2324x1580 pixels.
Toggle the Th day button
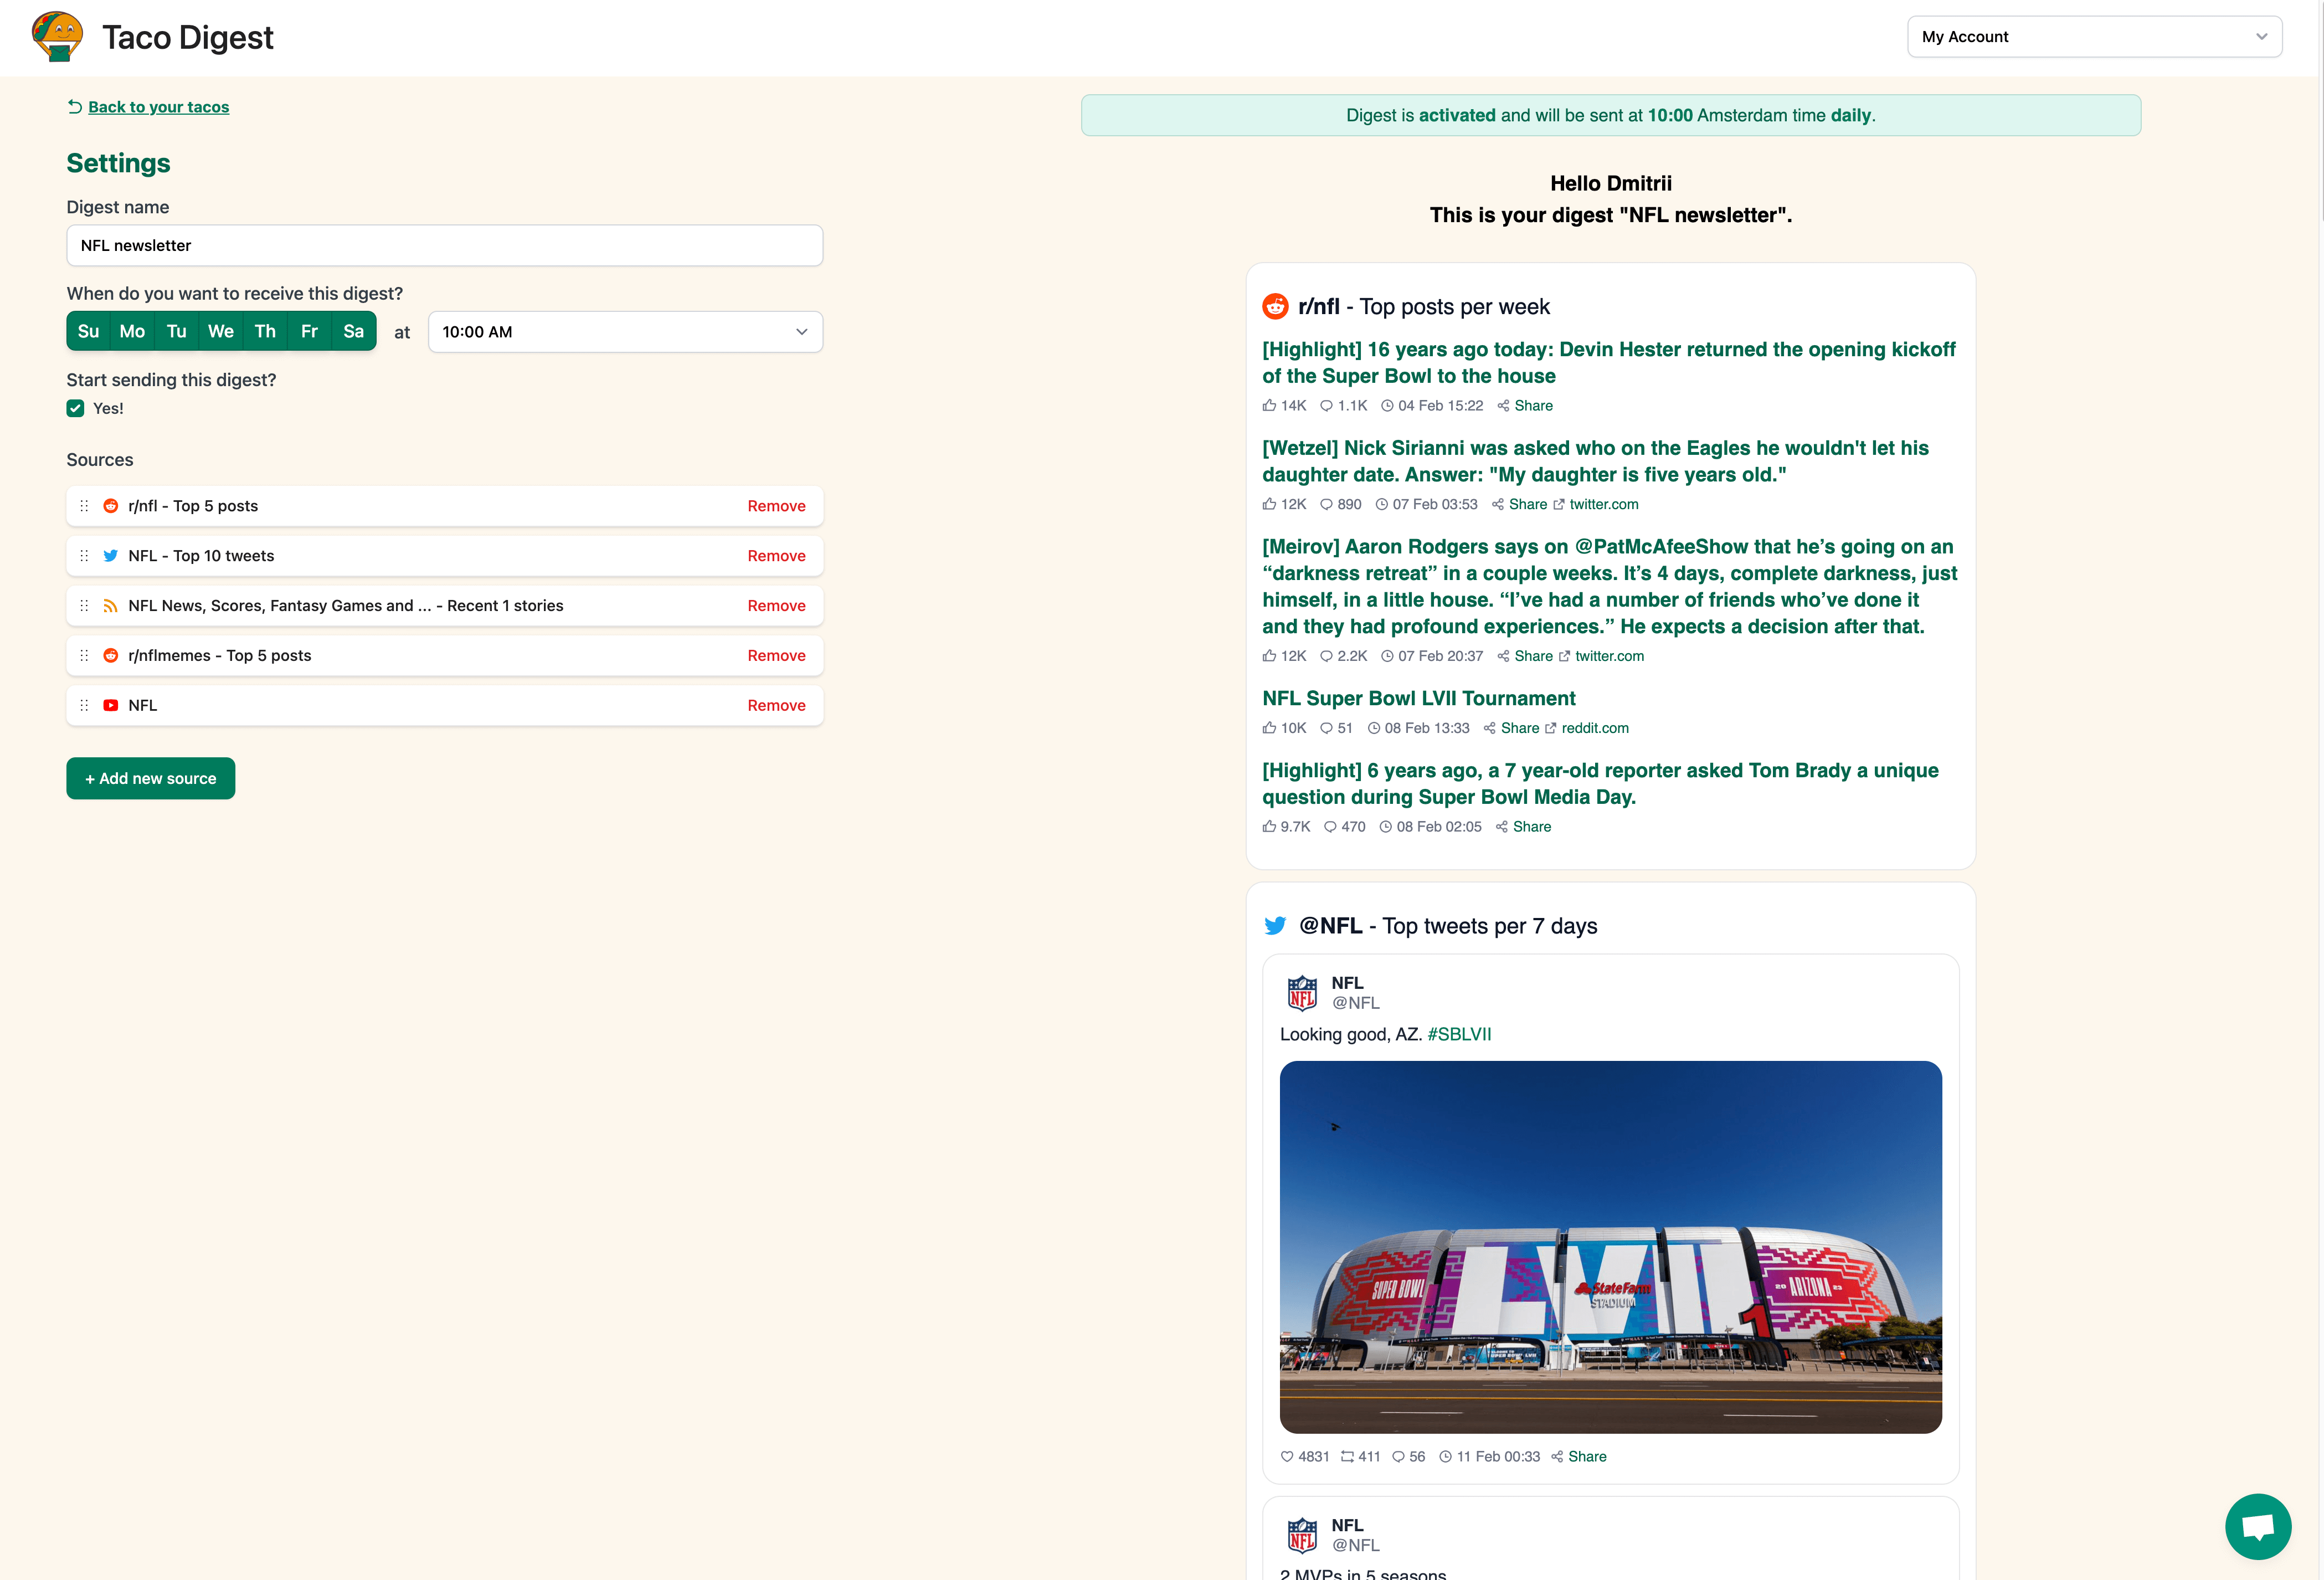[x=265, y=331]
